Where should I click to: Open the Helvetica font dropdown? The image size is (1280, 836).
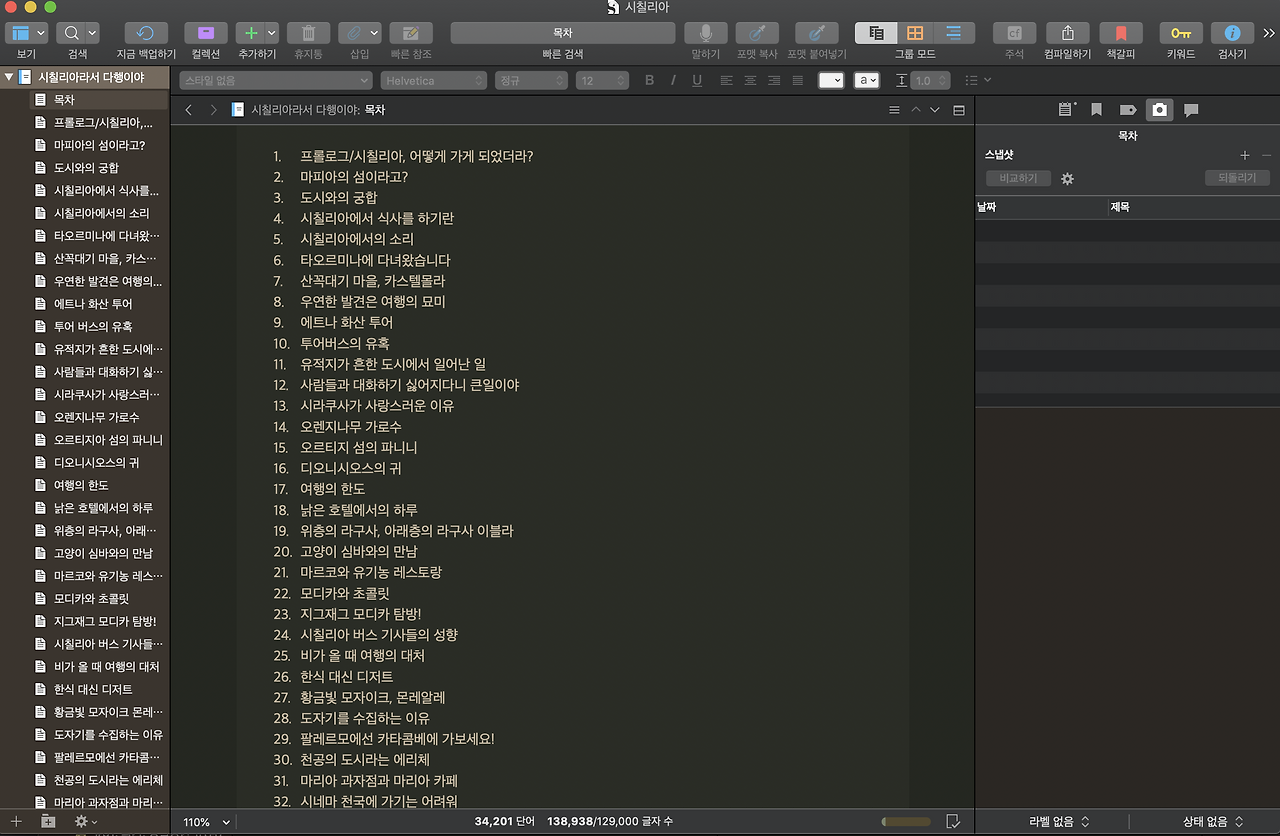point(433,79)
